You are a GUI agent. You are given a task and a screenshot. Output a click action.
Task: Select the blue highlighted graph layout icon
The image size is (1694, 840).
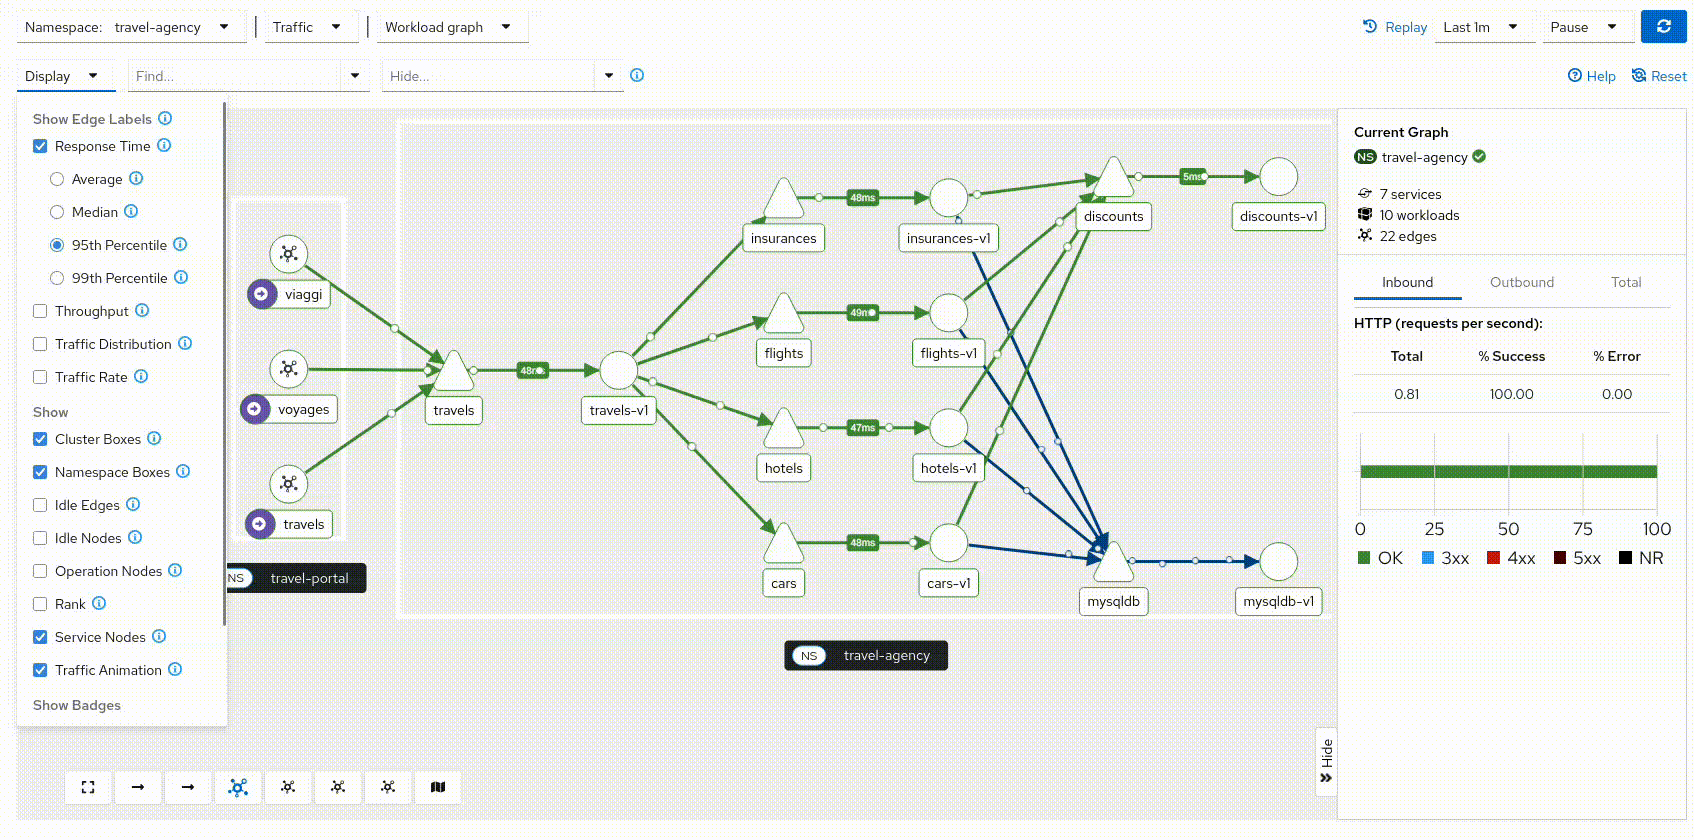tap(238, 787)
